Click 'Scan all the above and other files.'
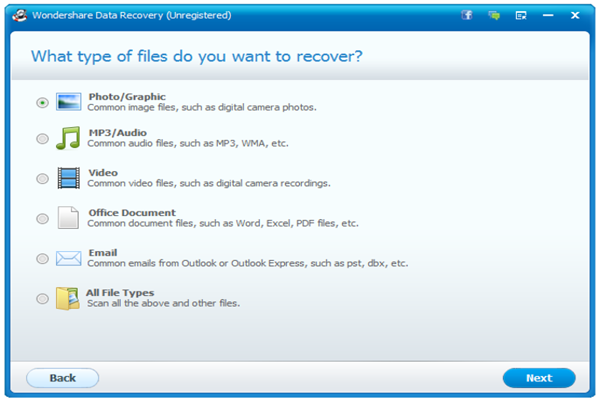Viewport: 600px width, 400px height. 164,304
